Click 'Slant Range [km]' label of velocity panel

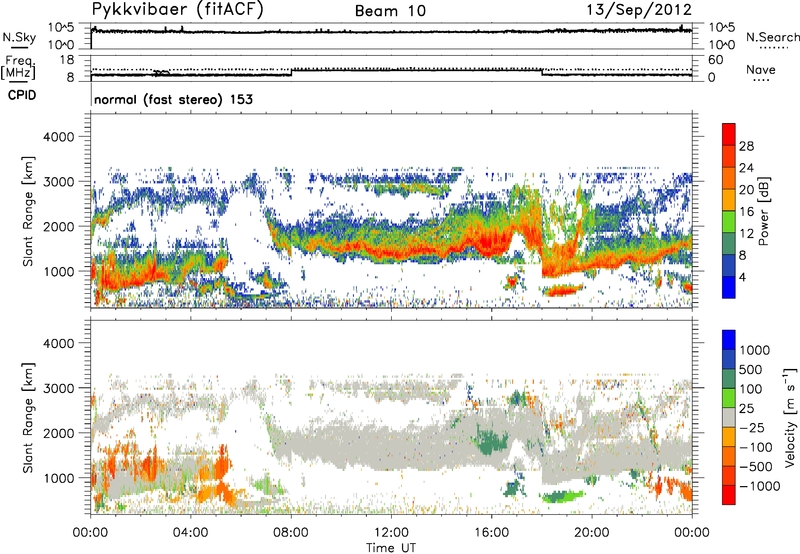tap(28, 417)
